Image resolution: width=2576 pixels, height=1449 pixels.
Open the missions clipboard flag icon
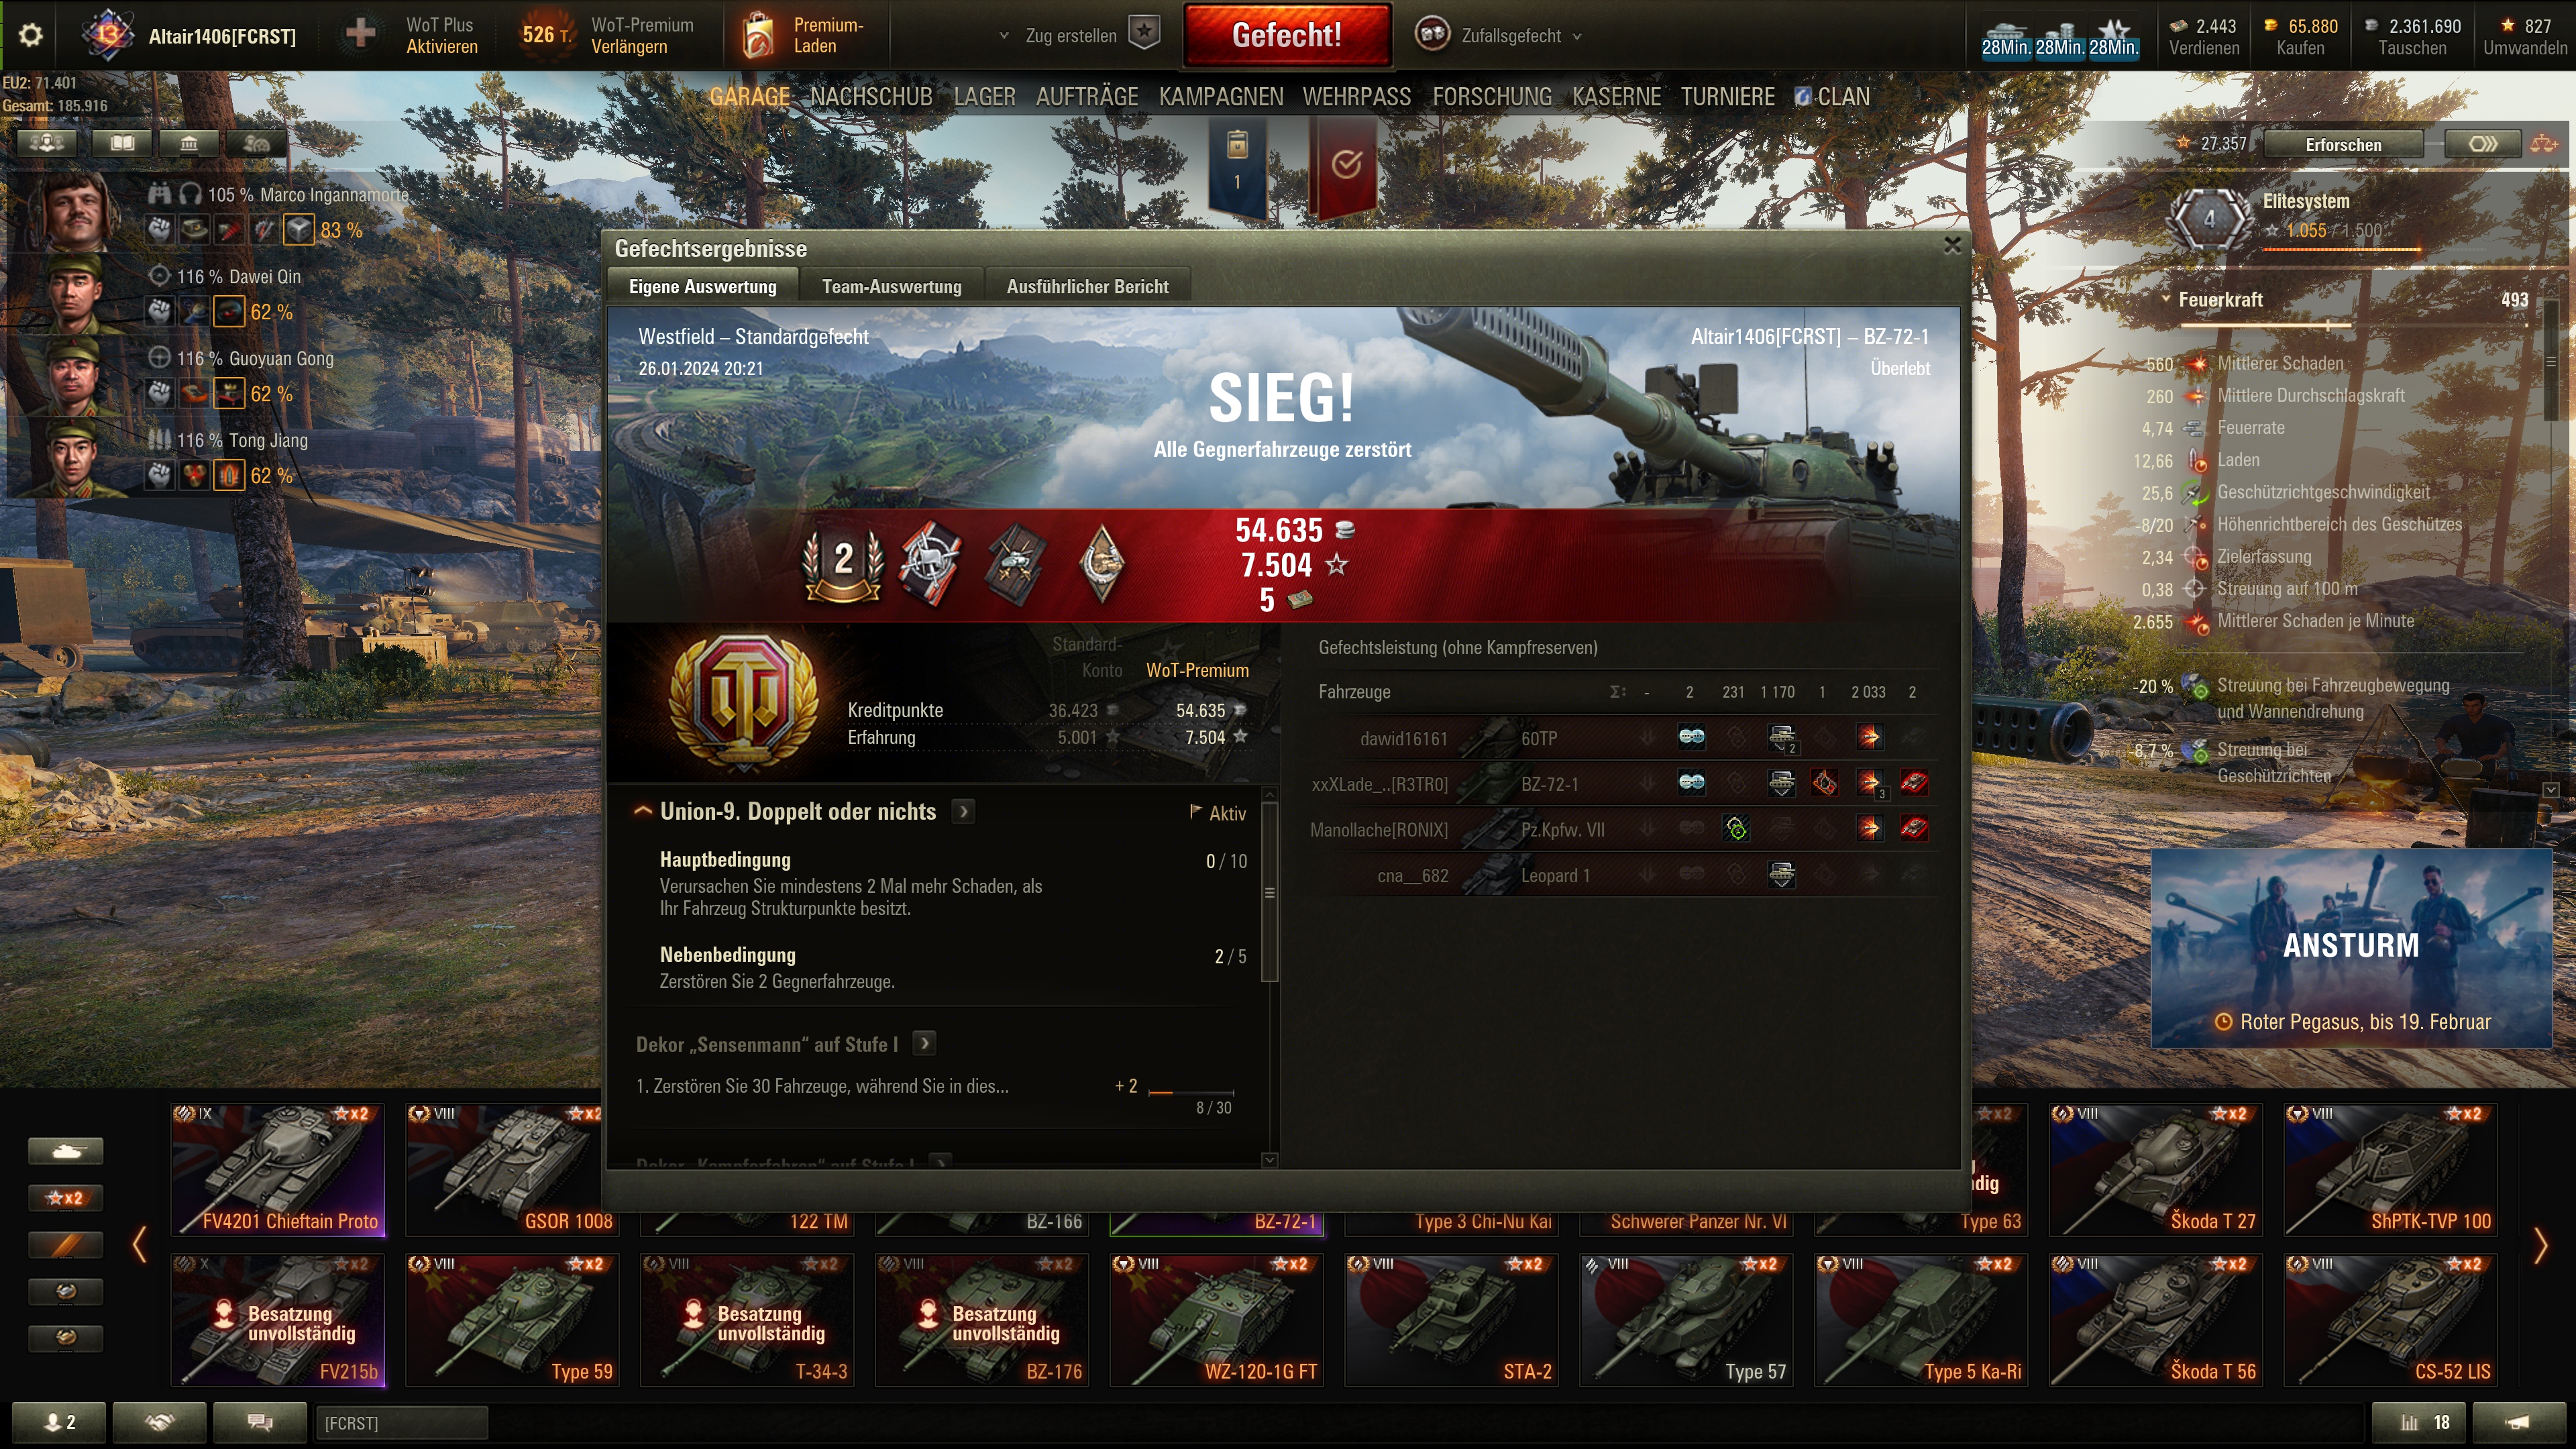coord(1237,162)
